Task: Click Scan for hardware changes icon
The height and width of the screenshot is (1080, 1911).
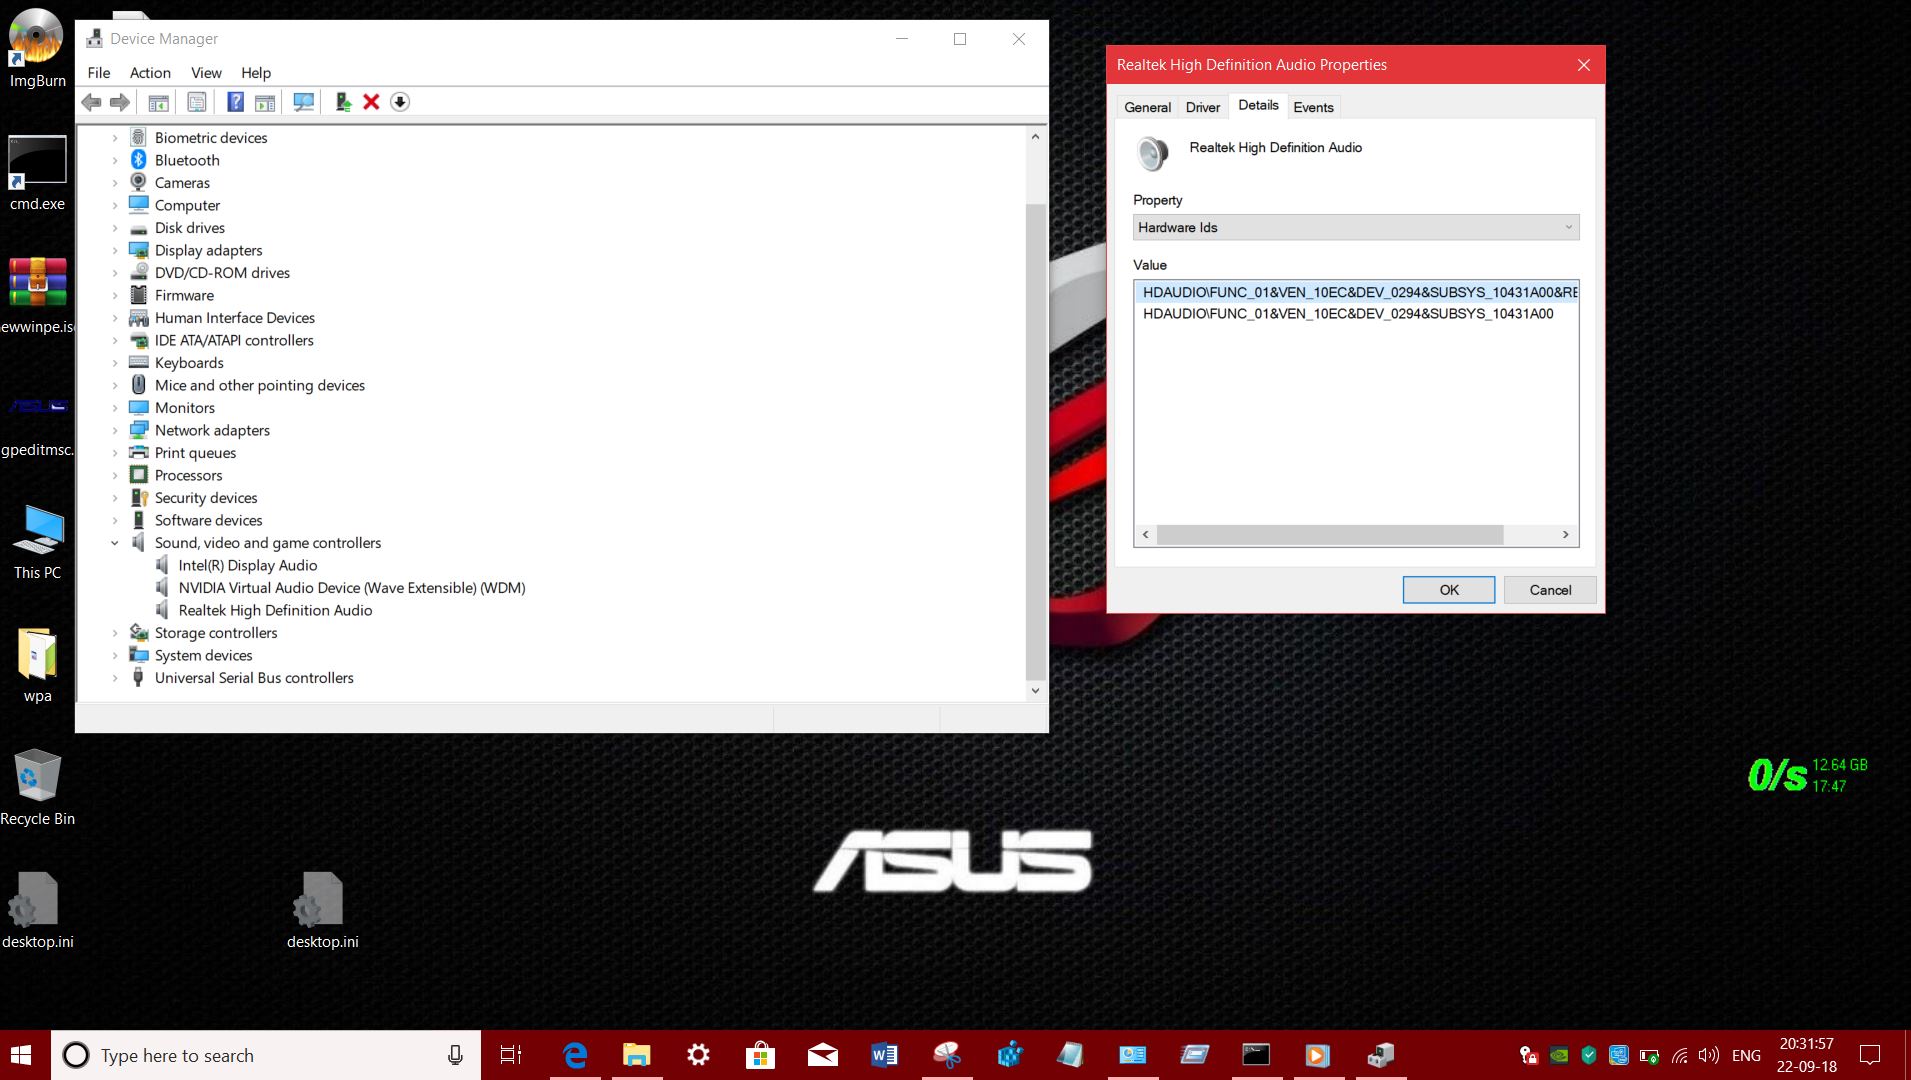Action: [304, 102]
